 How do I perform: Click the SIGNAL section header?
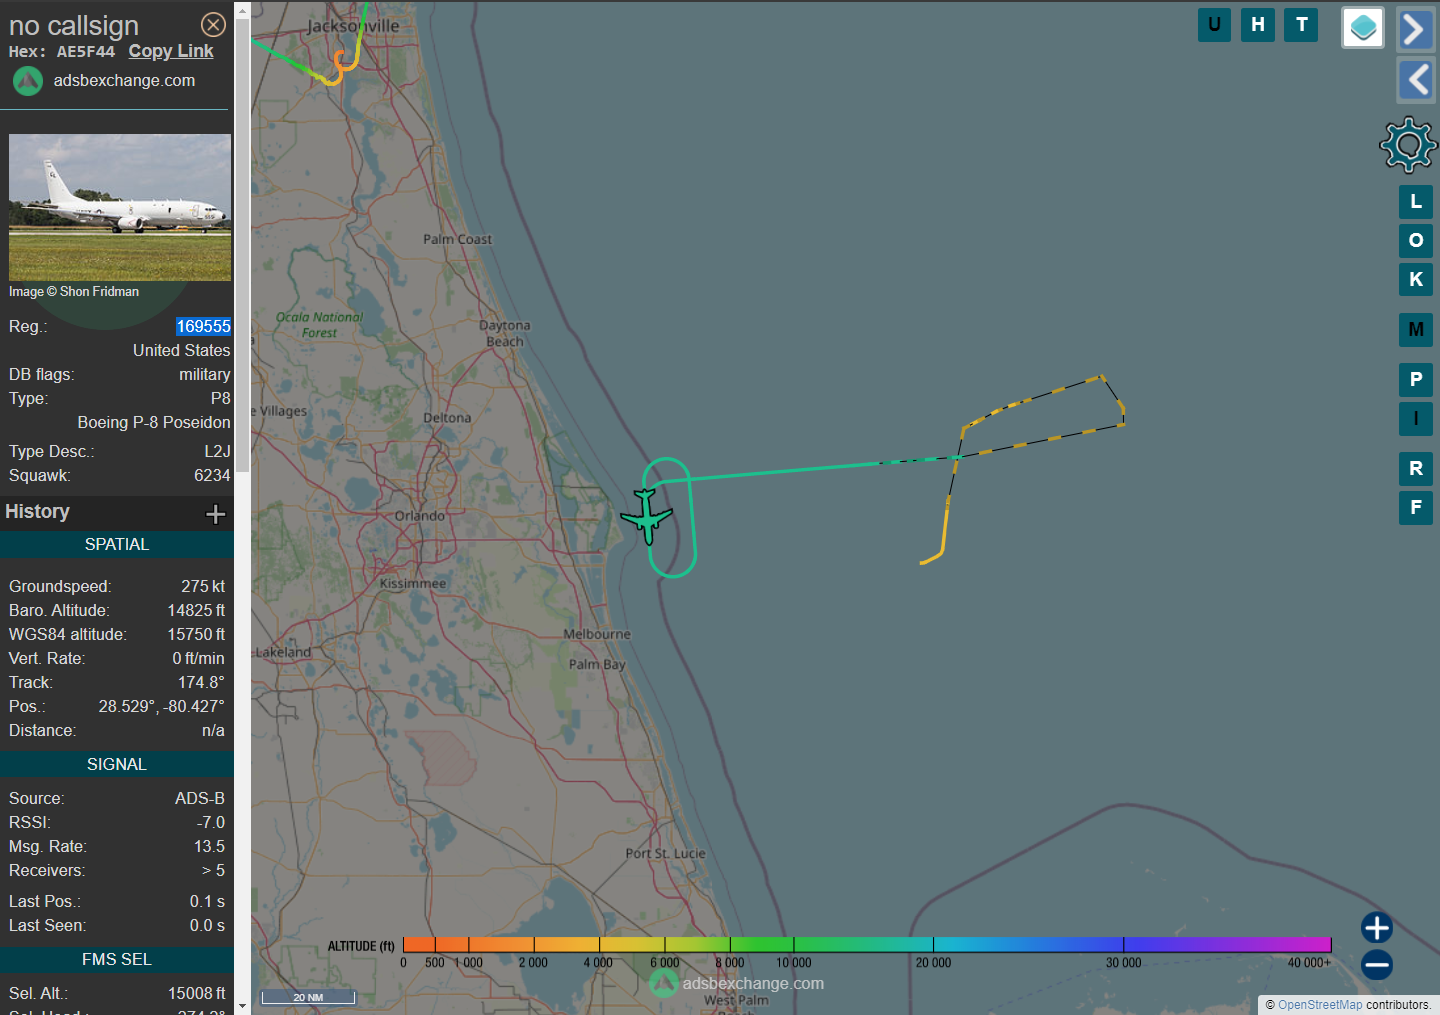[x=117, y=765]
